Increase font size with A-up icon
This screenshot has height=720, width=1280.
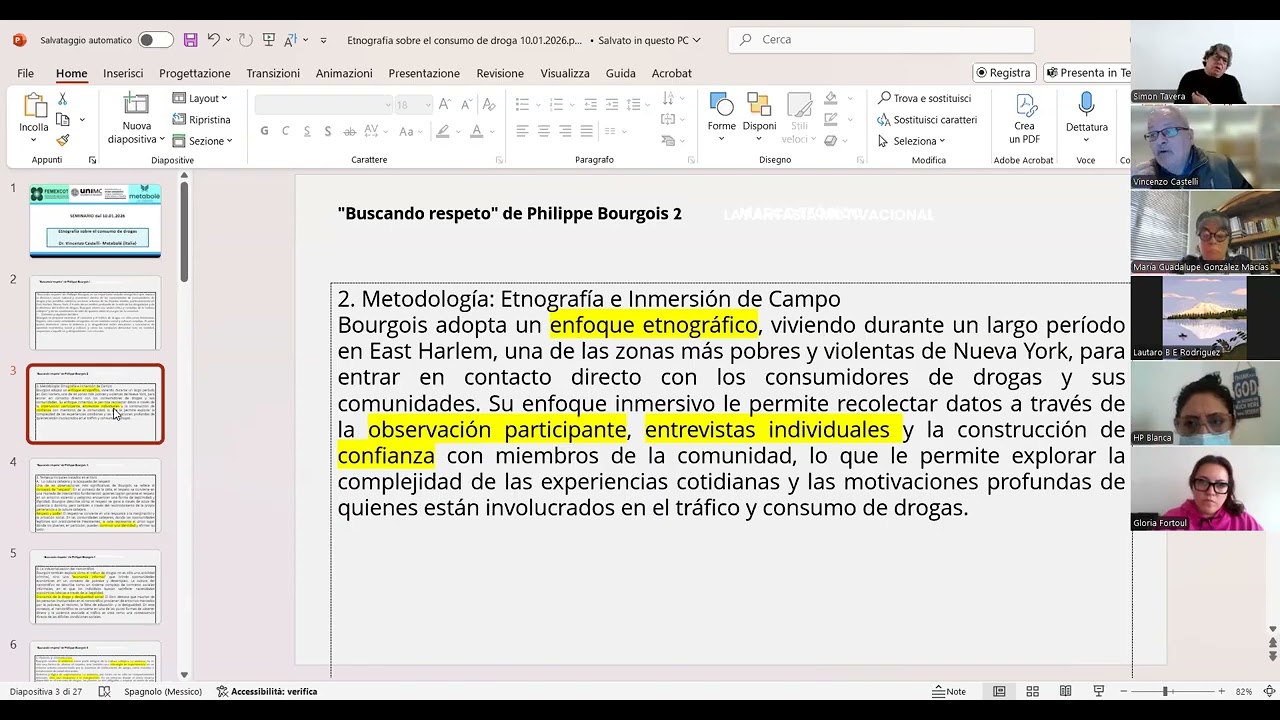tap(444, 104)
